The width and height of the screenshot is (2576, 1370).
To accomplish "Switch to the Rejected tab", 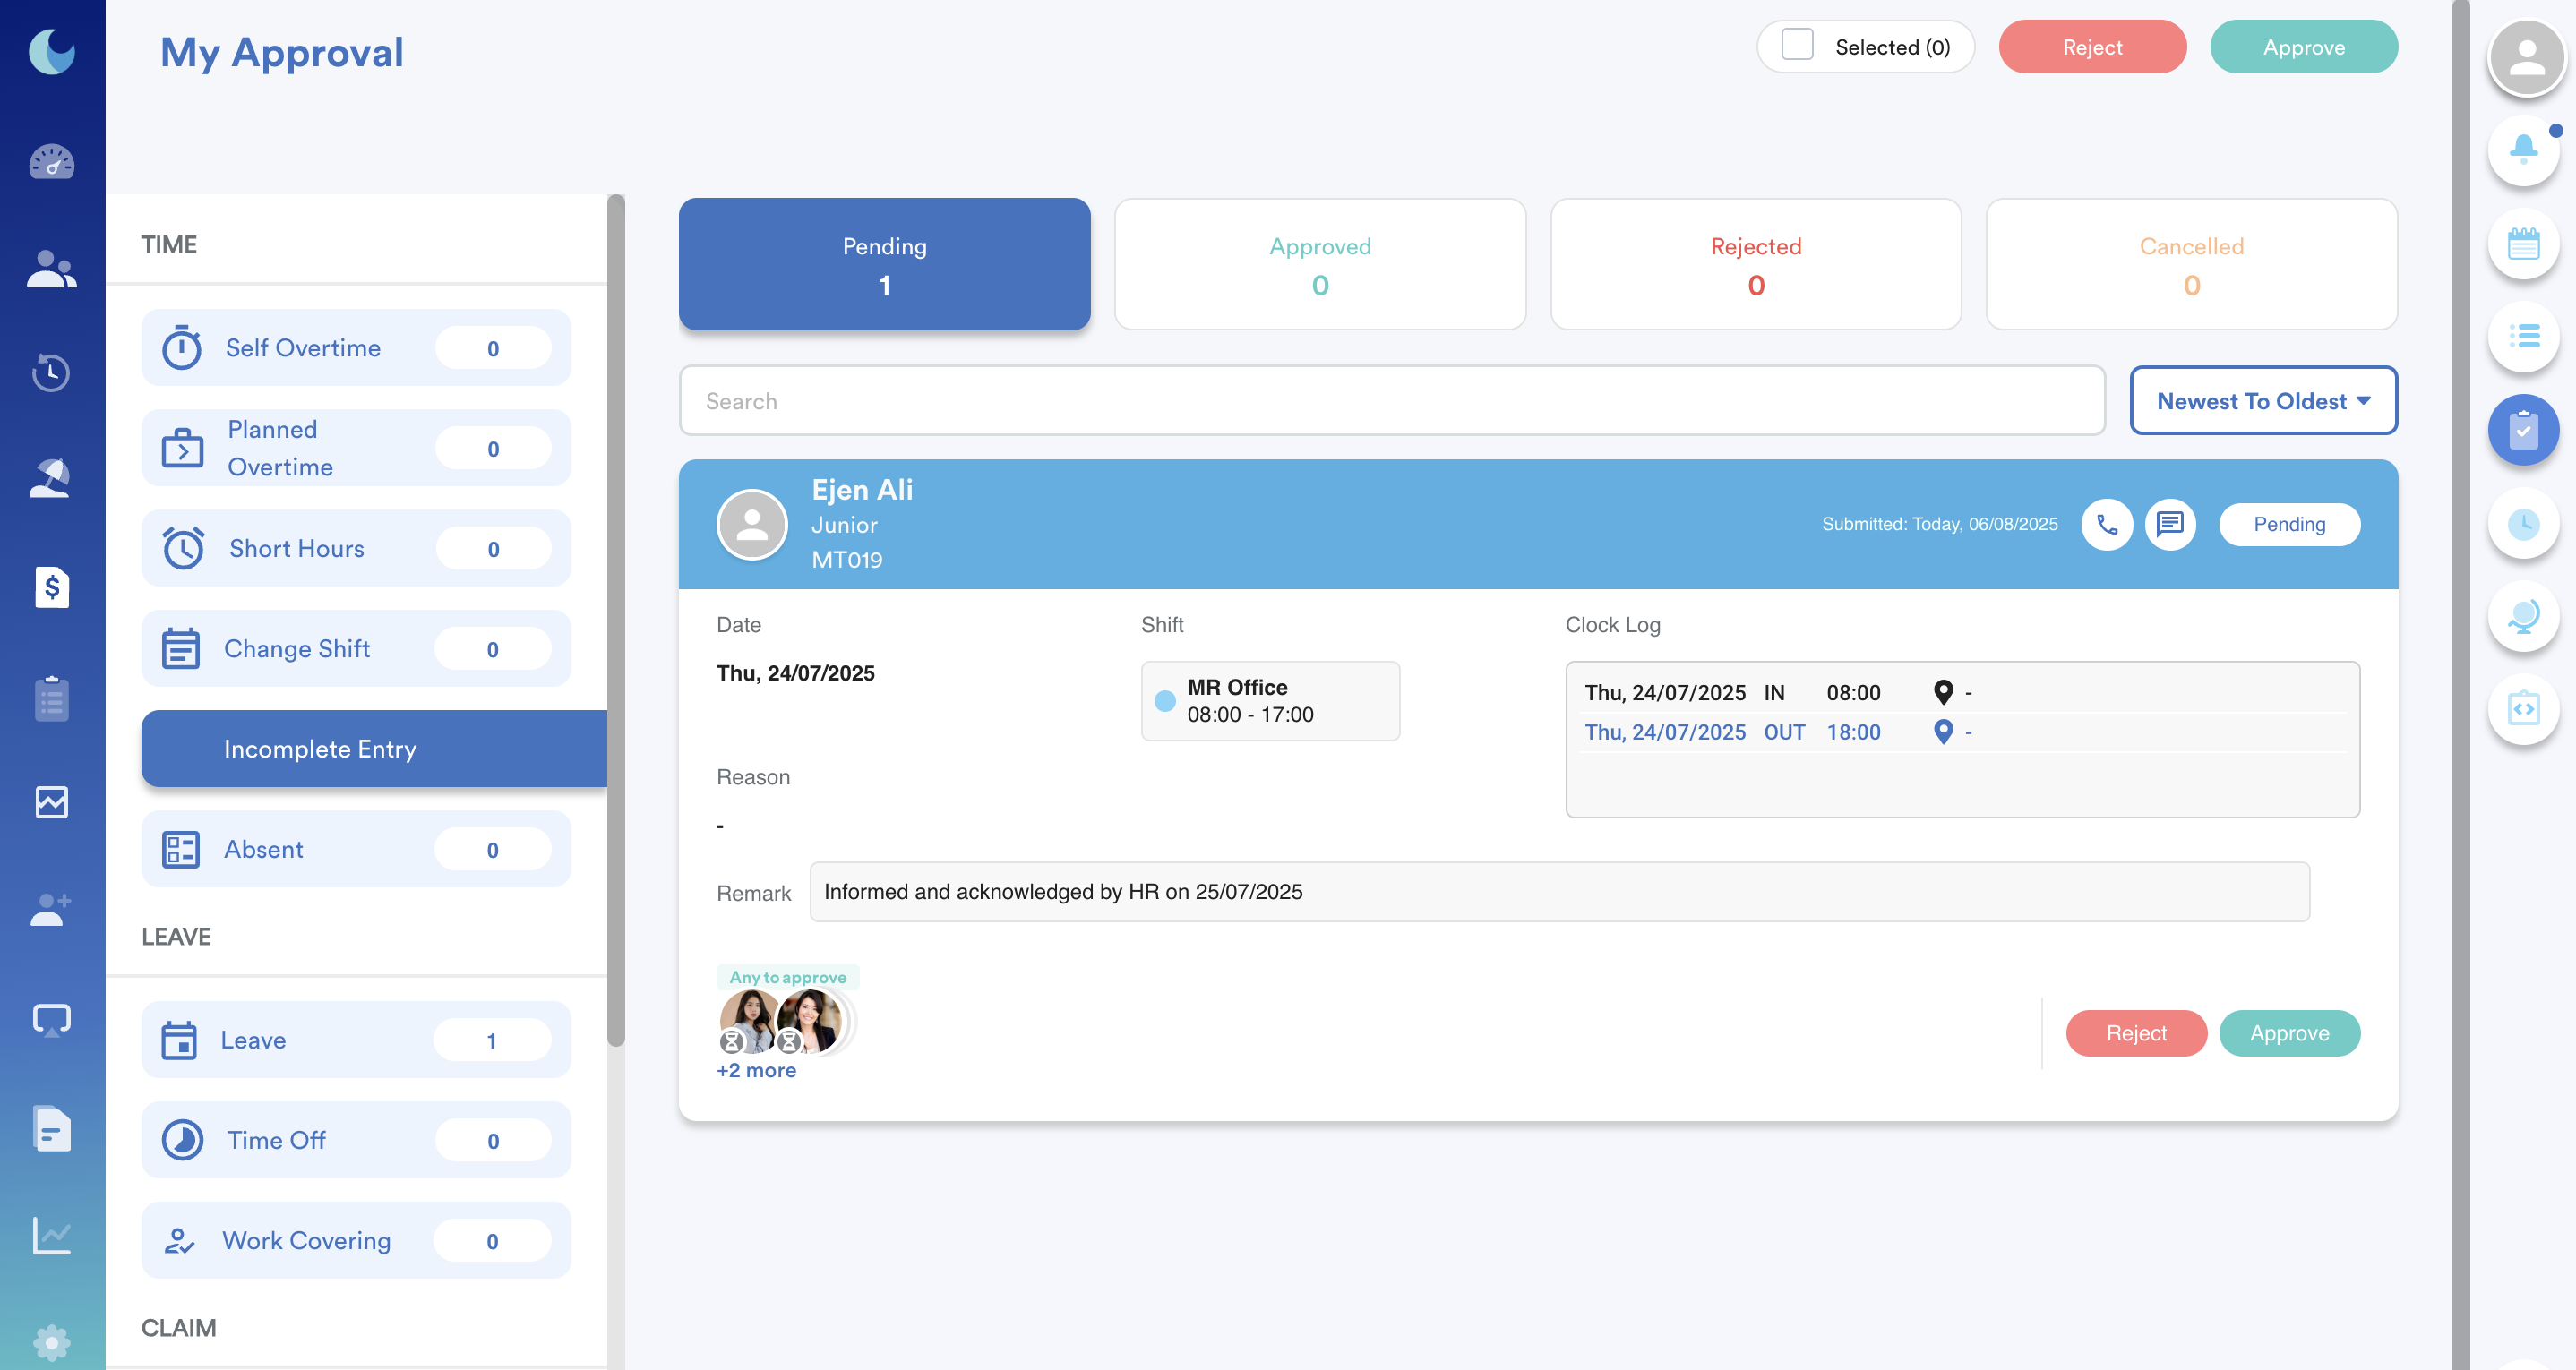I will 1755,265.
